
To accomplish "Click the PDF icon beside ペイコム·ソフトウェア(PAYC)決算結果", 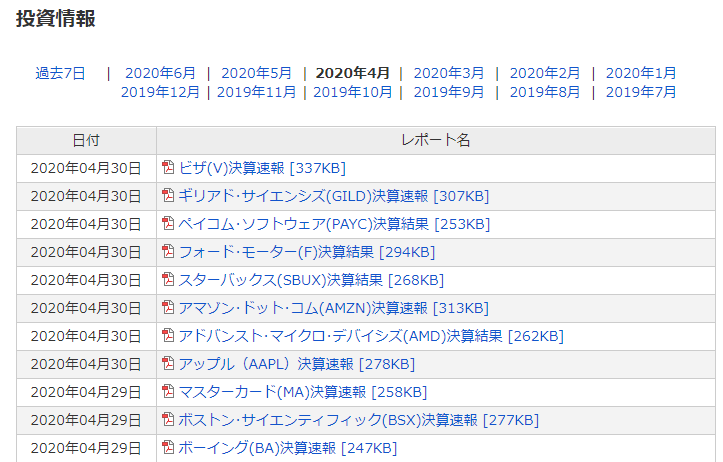I will coord(168,223).
